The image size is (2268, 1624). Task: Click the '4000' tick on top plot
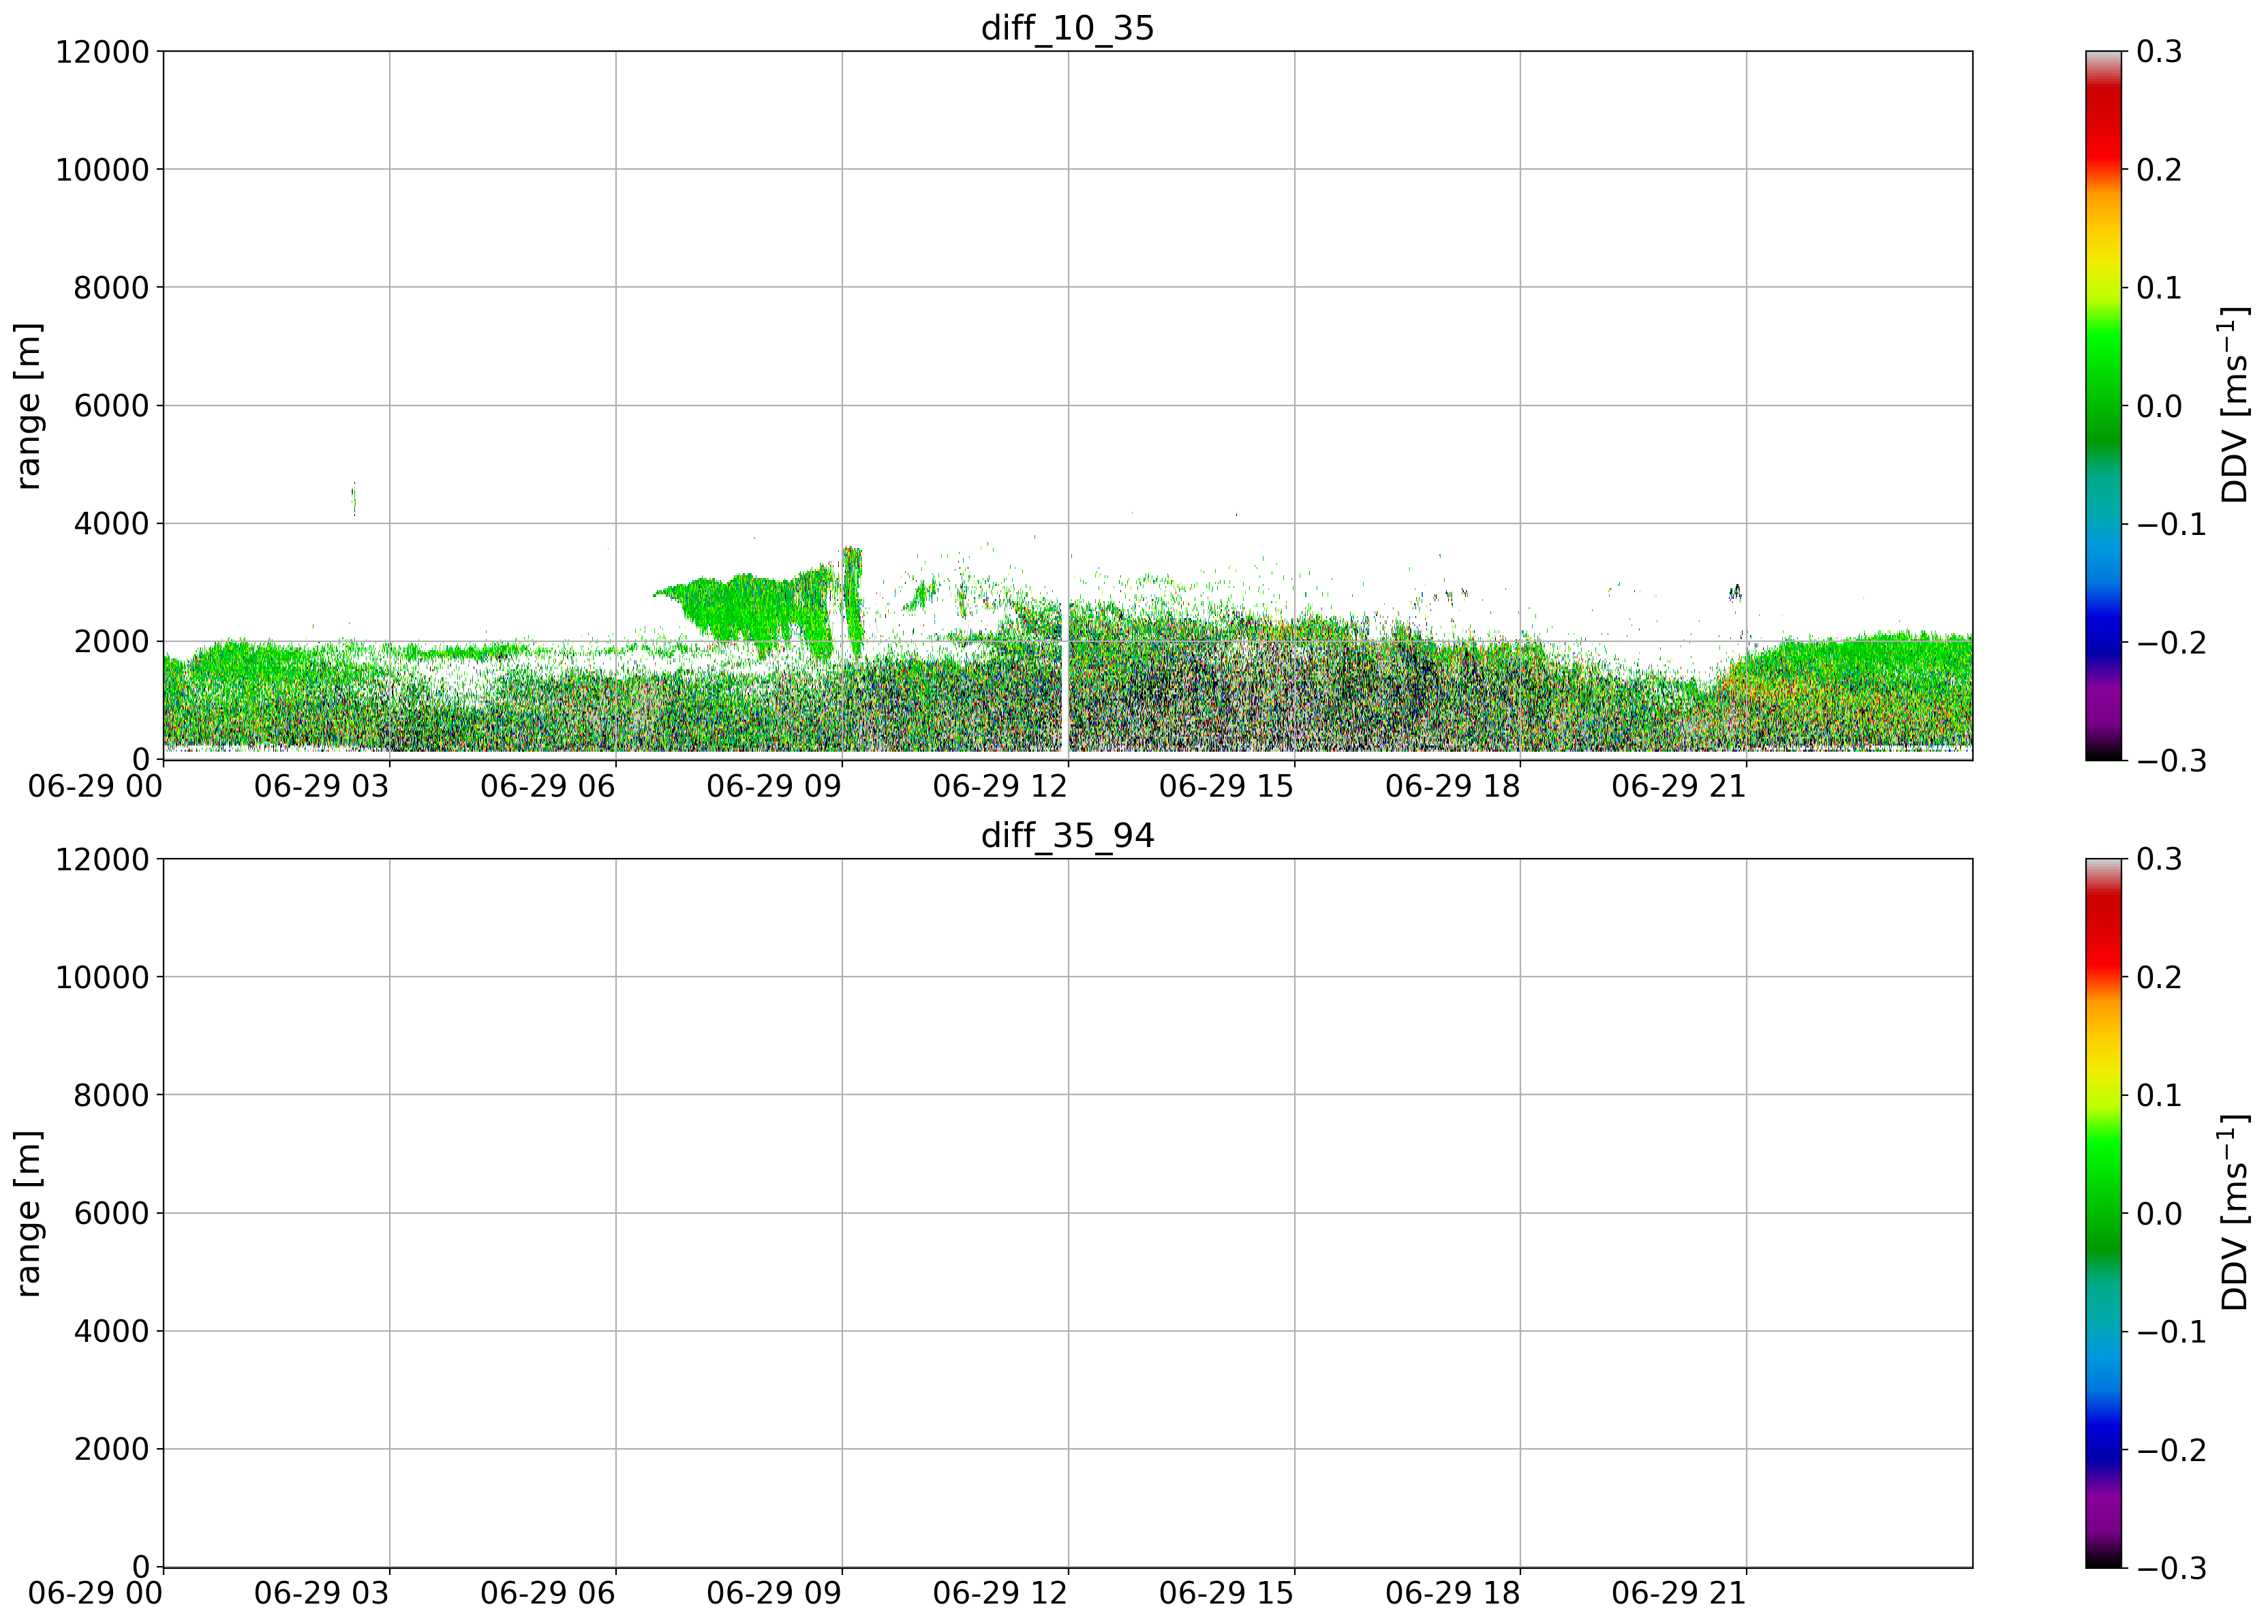click(111, 523)
